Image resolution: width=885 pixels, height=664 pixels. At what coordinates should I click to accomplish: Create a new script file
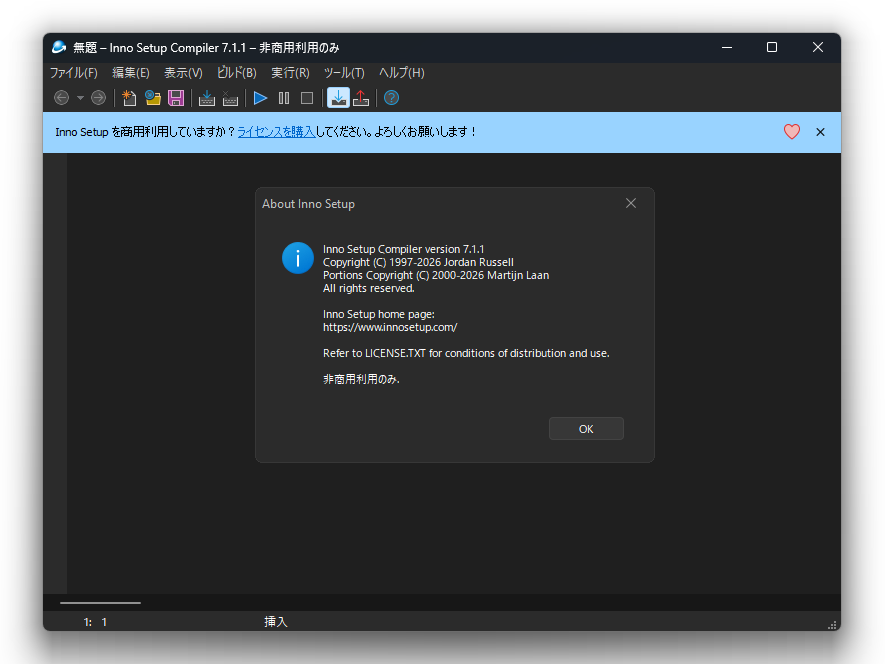click(x=129, y=98)
